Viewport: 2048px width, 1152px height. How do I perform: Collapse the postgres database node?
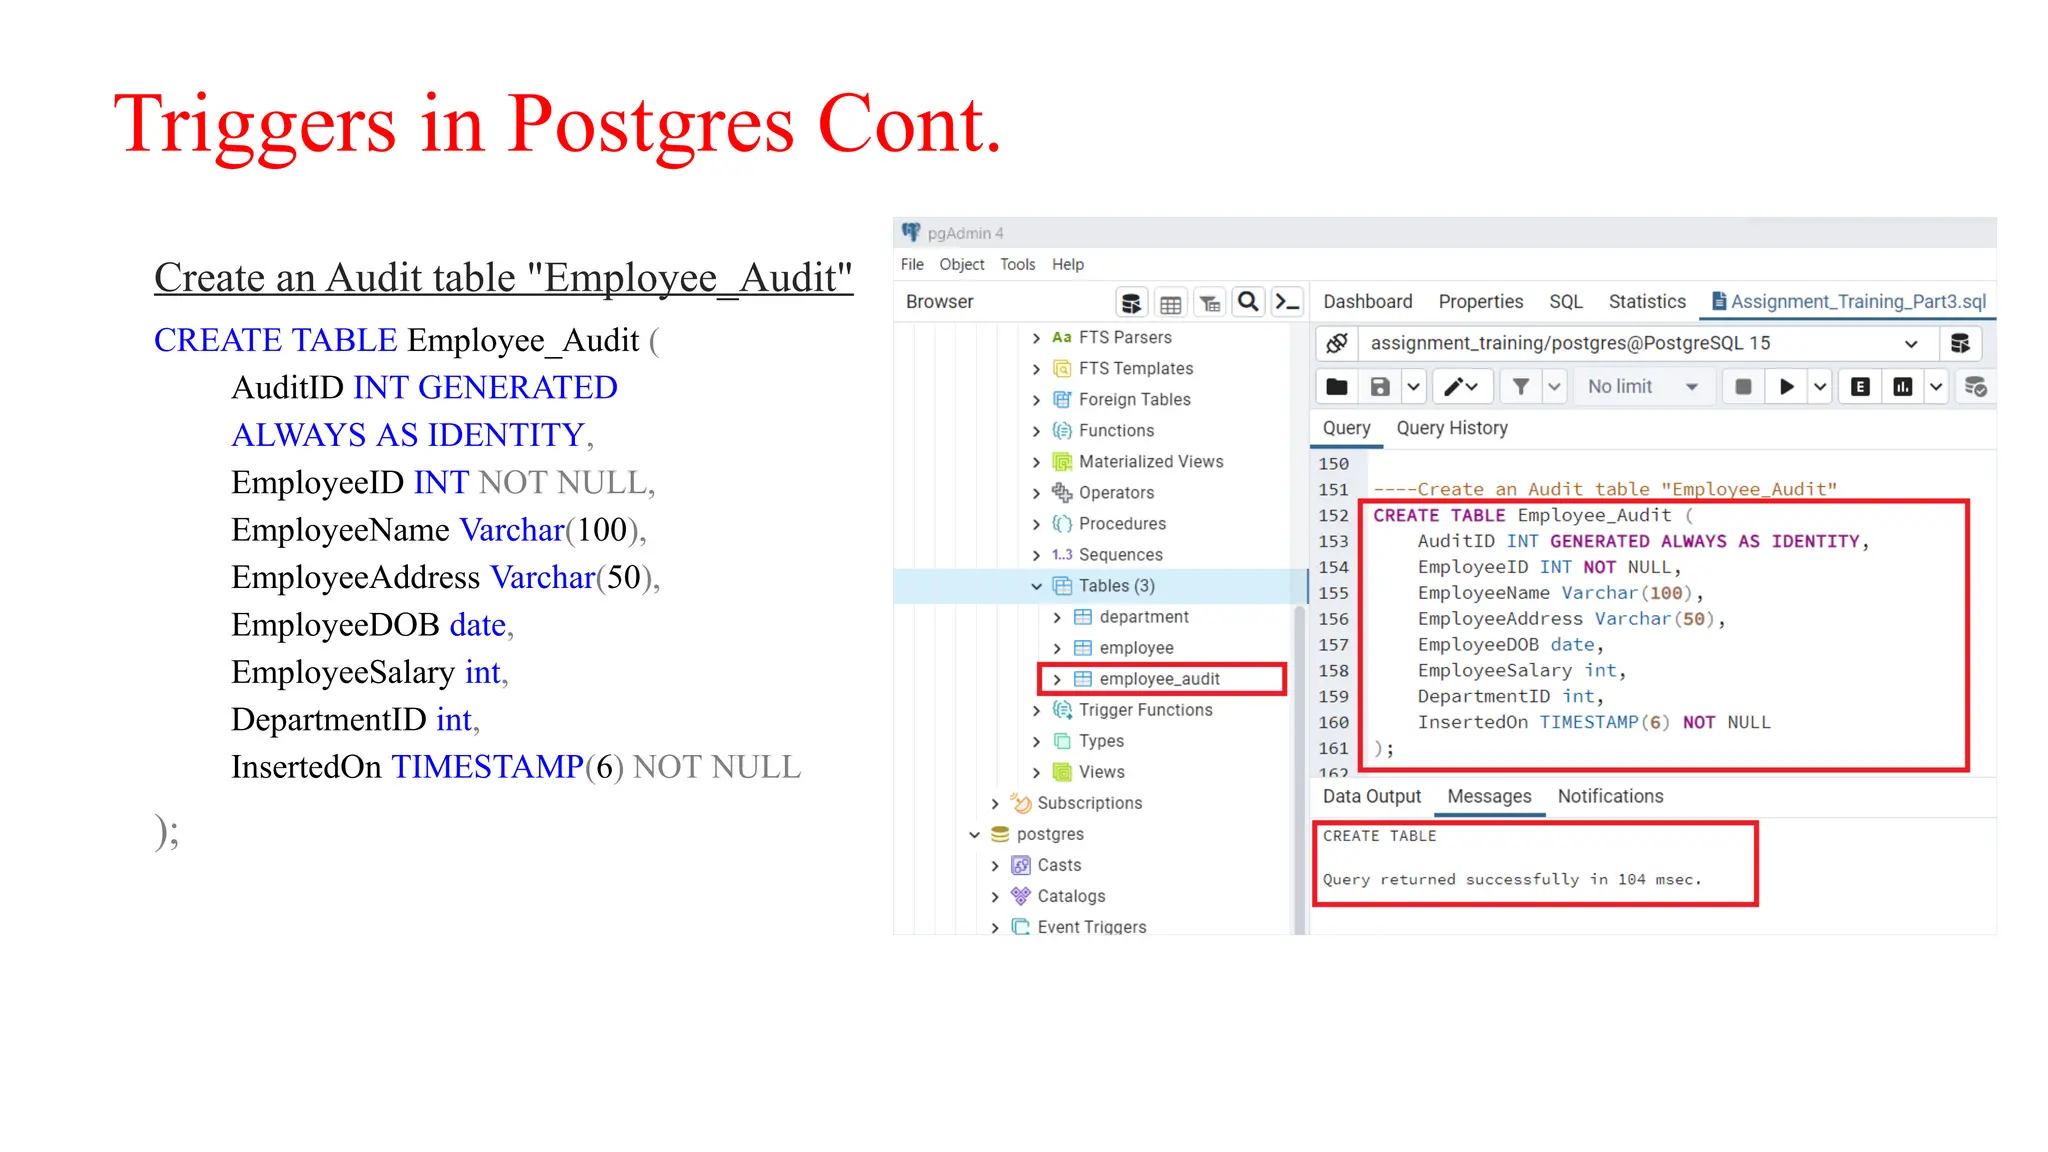coord(974,834)
